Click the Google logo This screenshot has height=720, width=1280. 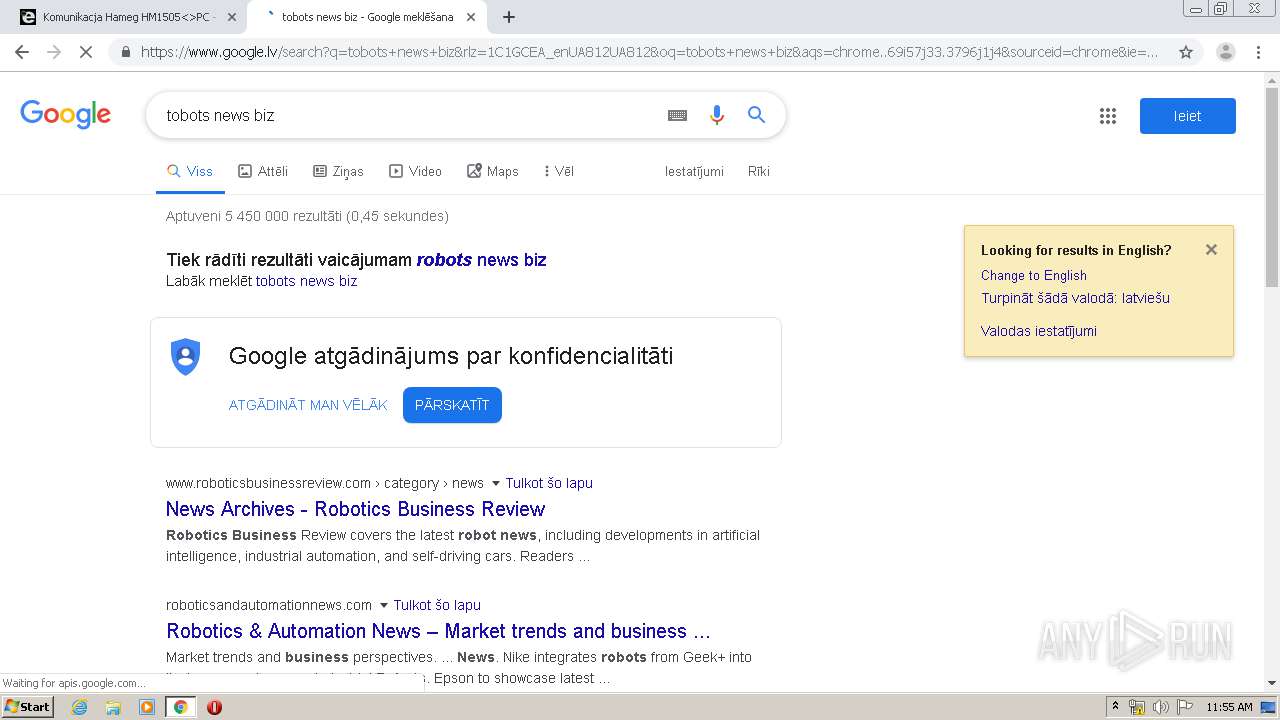[65, 114]
